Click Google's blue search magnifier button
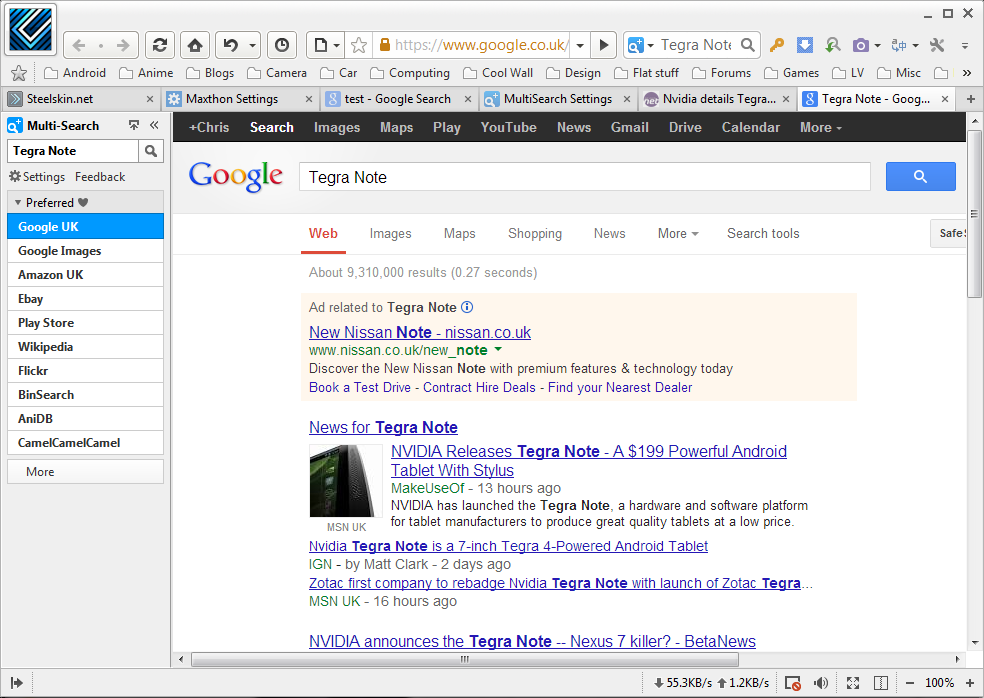Screen dimensions: 984x698 click(x=920, y=177)
